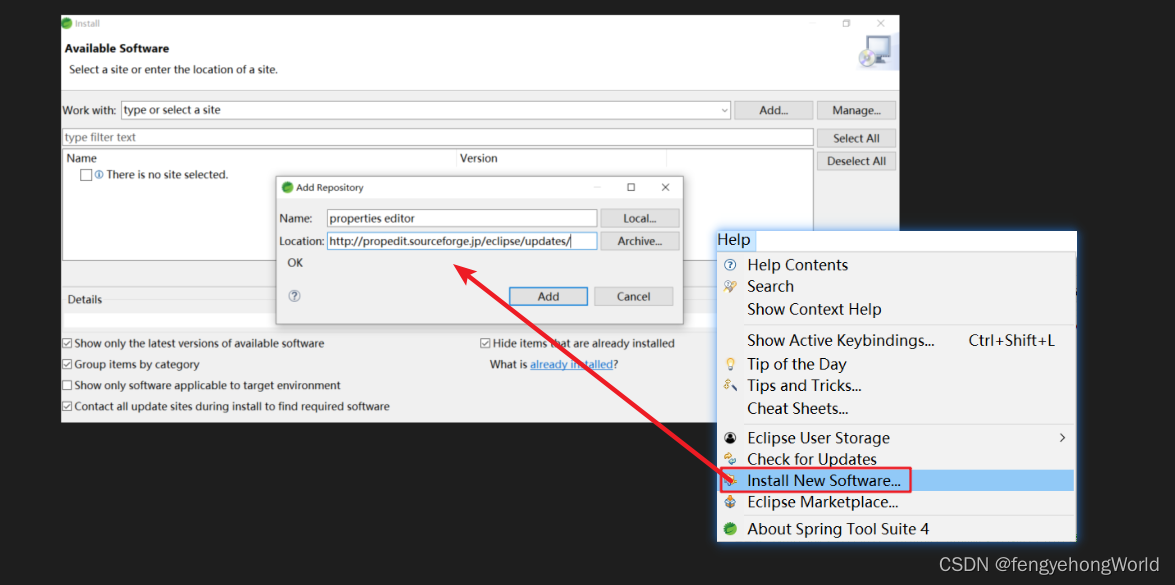Image resolution: width=1175 pixels, height=585 pixels.
Task: Toggle Contact all update sites checkbox
Action: point(67,406)
